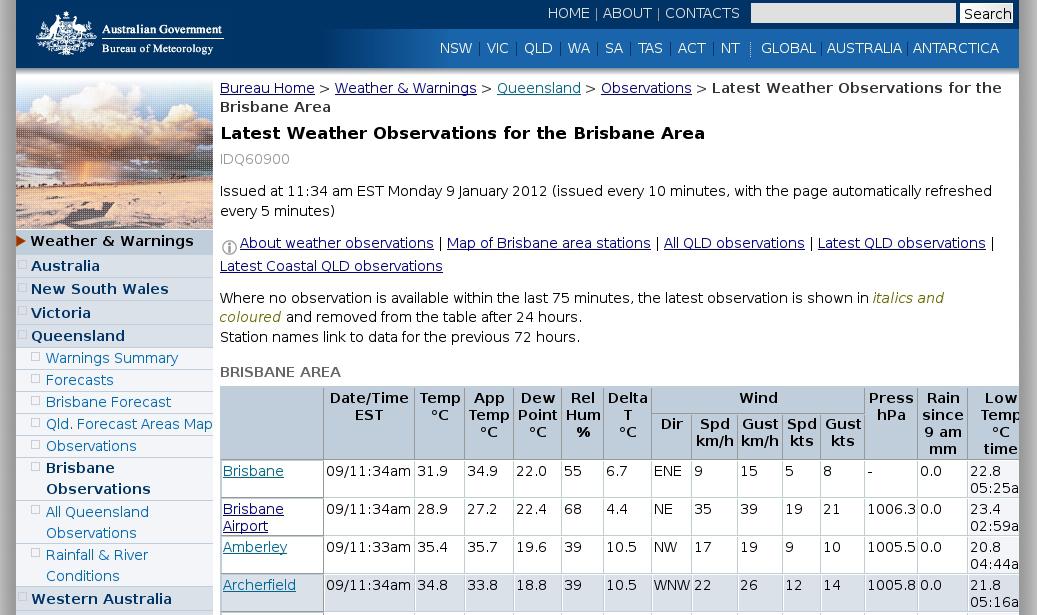This screenshot has width=1037, height=615.
Task: Open the GLOBAL navigation tab
Action: coord(788,48)
